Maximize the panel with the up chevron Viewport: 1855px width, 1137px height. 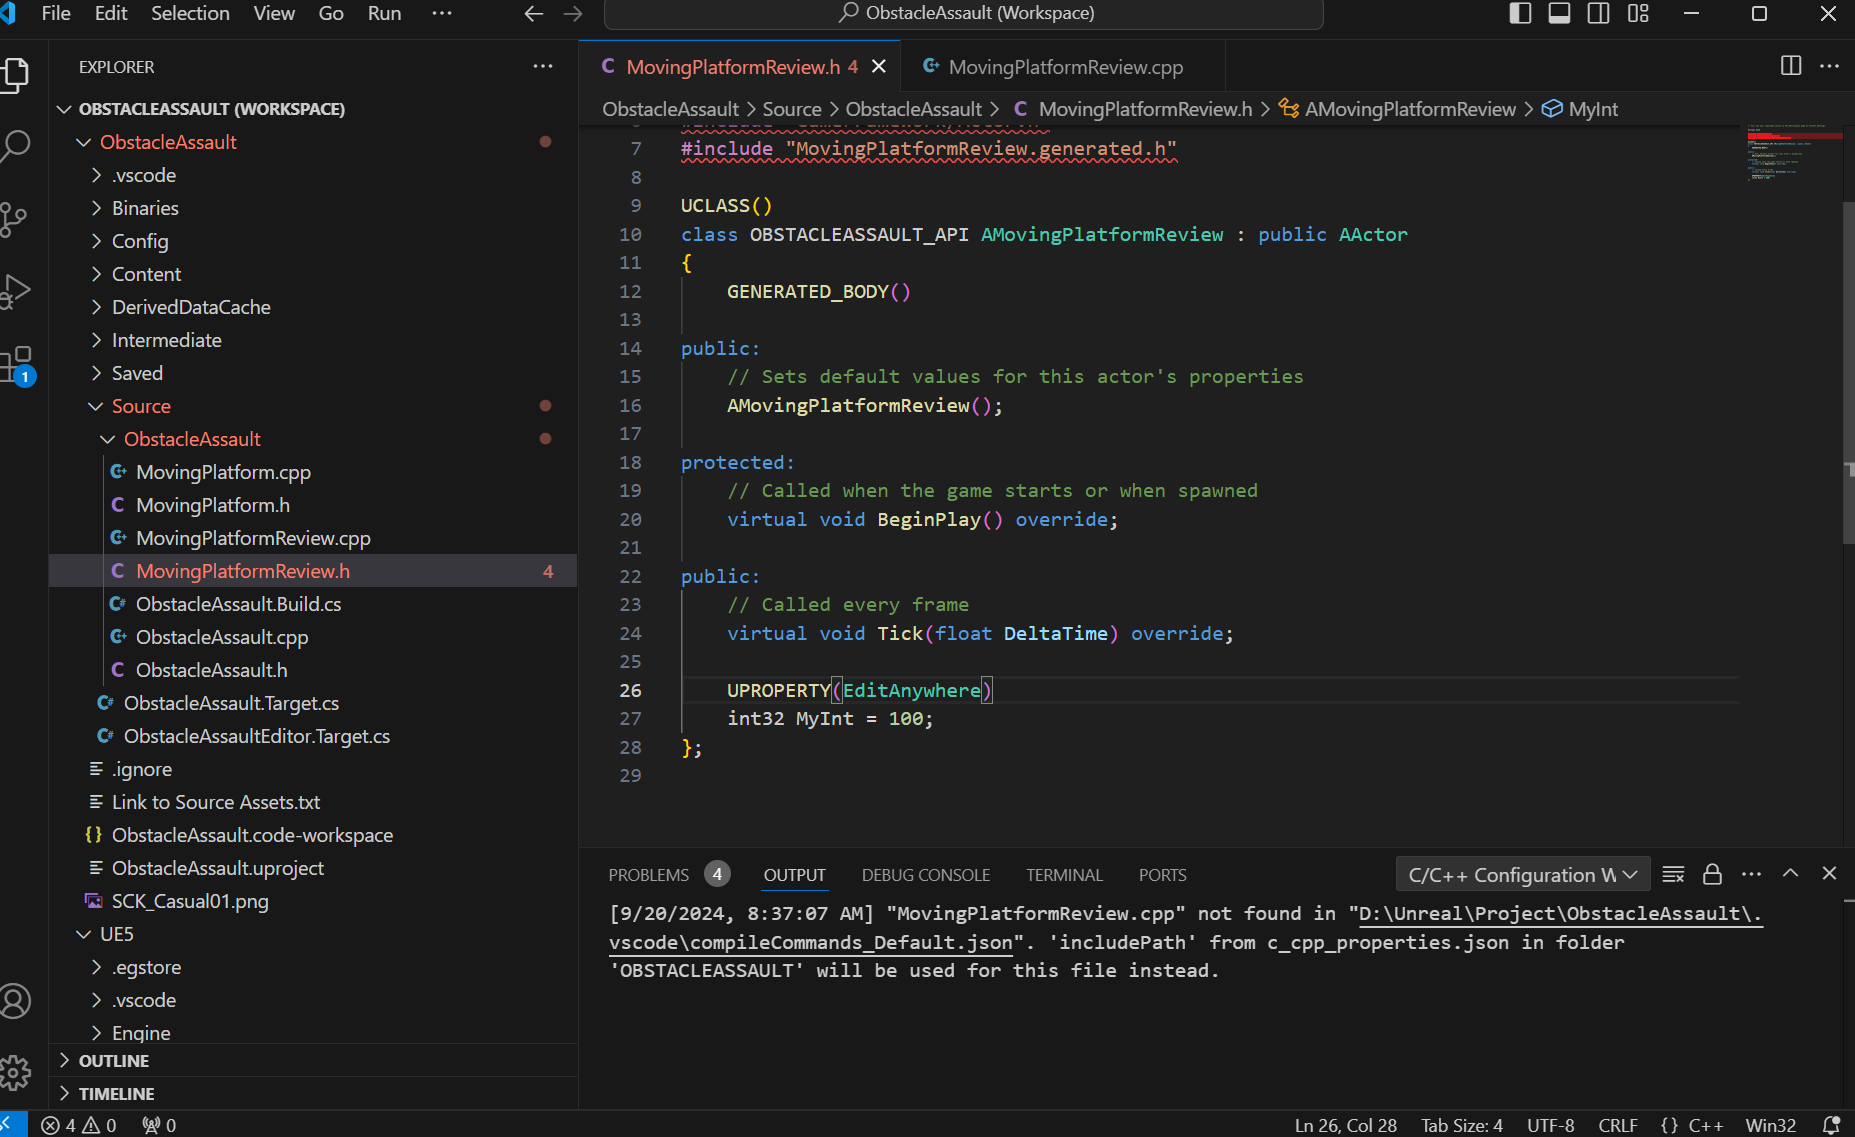point(1790,873)
